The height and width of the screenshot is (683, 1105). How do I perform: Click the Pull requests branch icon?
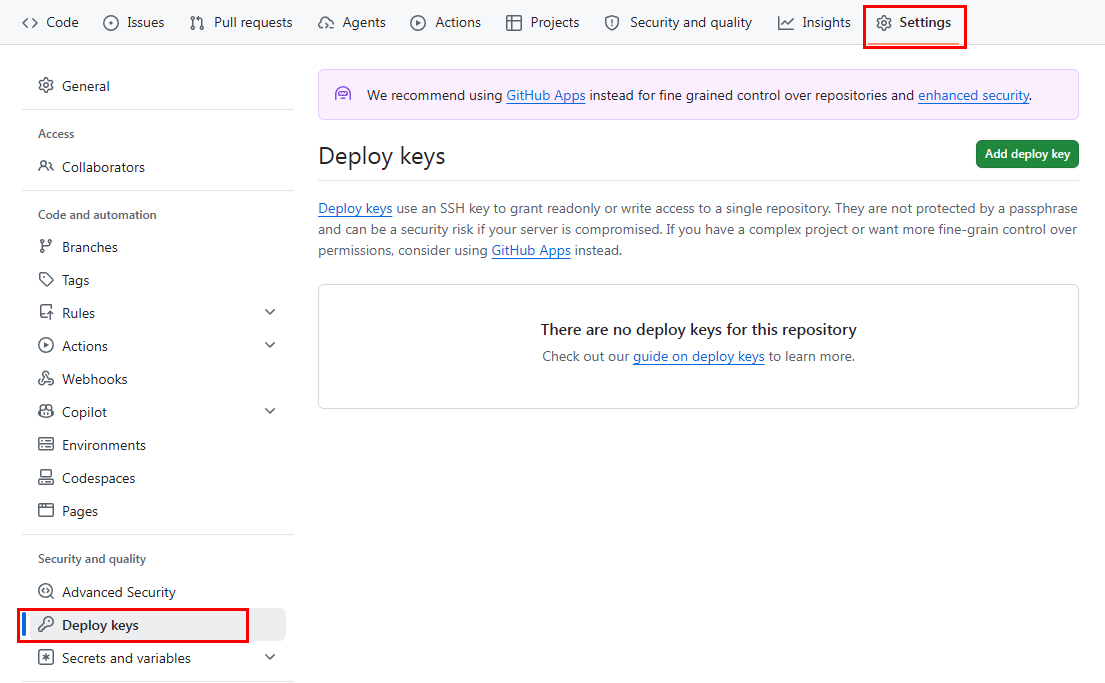(197, 23)
